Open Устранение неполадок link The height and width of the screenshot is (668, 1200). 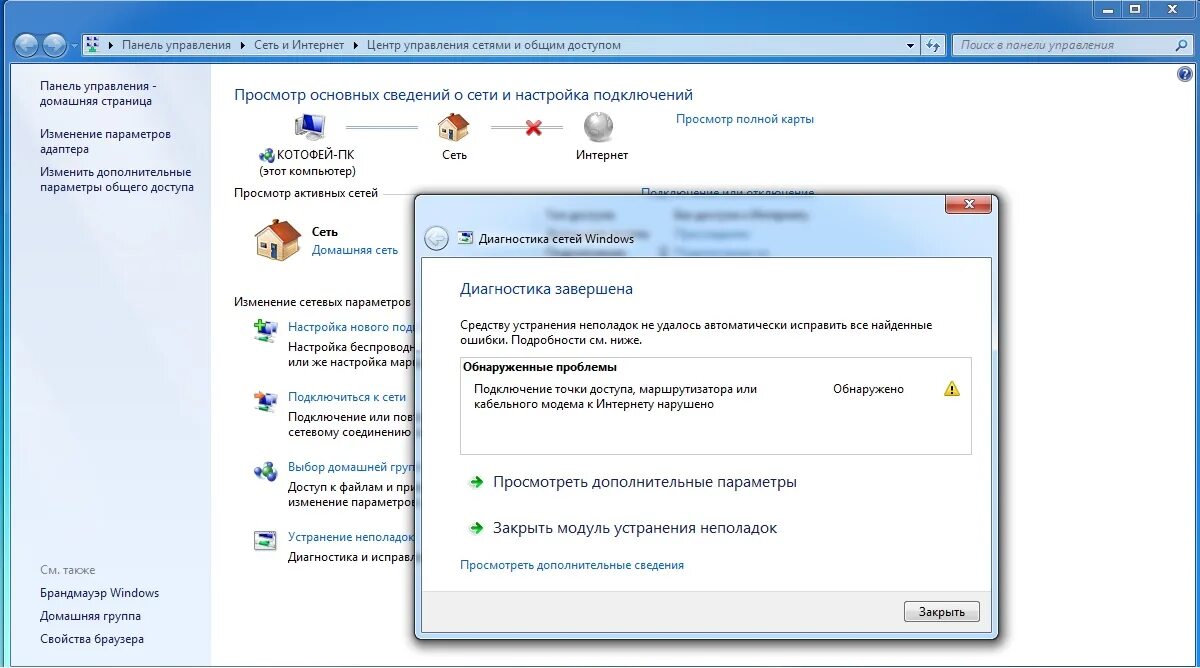click(x=351, y=537)
